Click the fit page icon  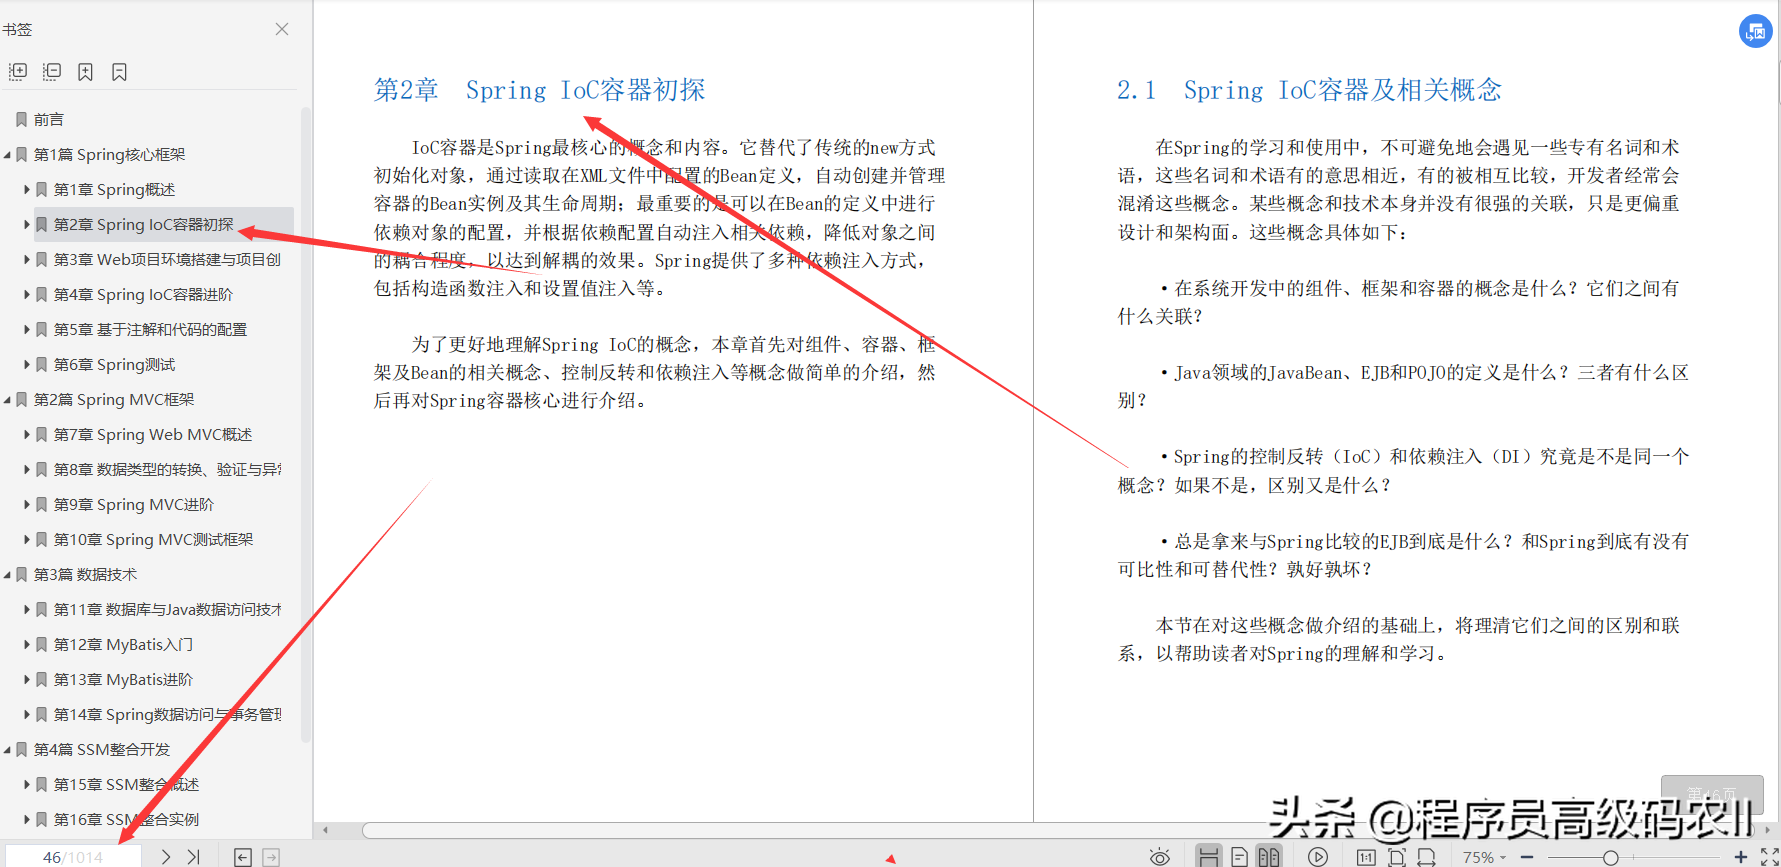coord(1397,857)
